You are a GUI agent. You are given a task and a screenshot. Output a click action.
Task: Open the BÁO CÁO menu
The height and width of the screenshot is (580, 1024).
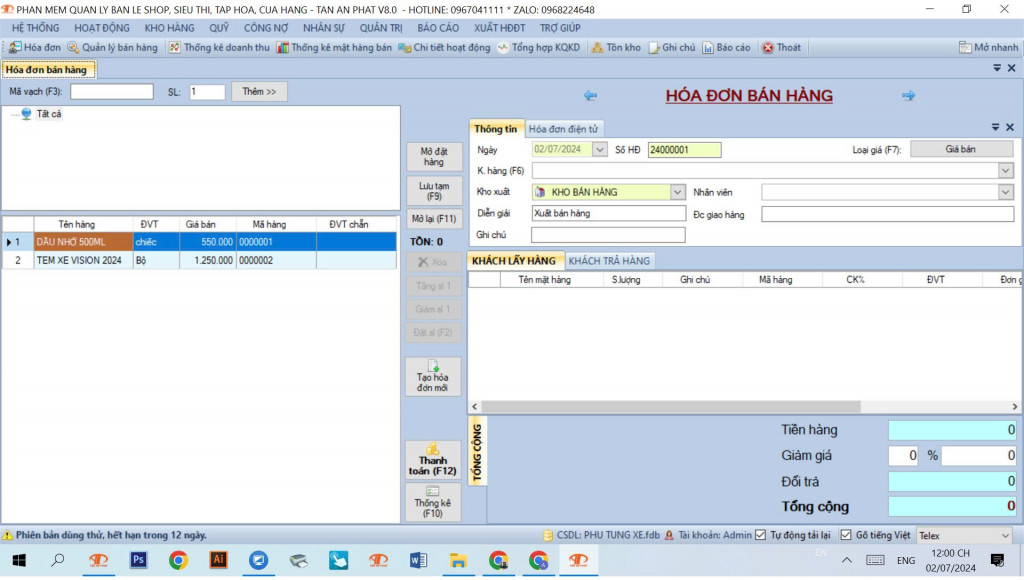click(x=438, y=28)
